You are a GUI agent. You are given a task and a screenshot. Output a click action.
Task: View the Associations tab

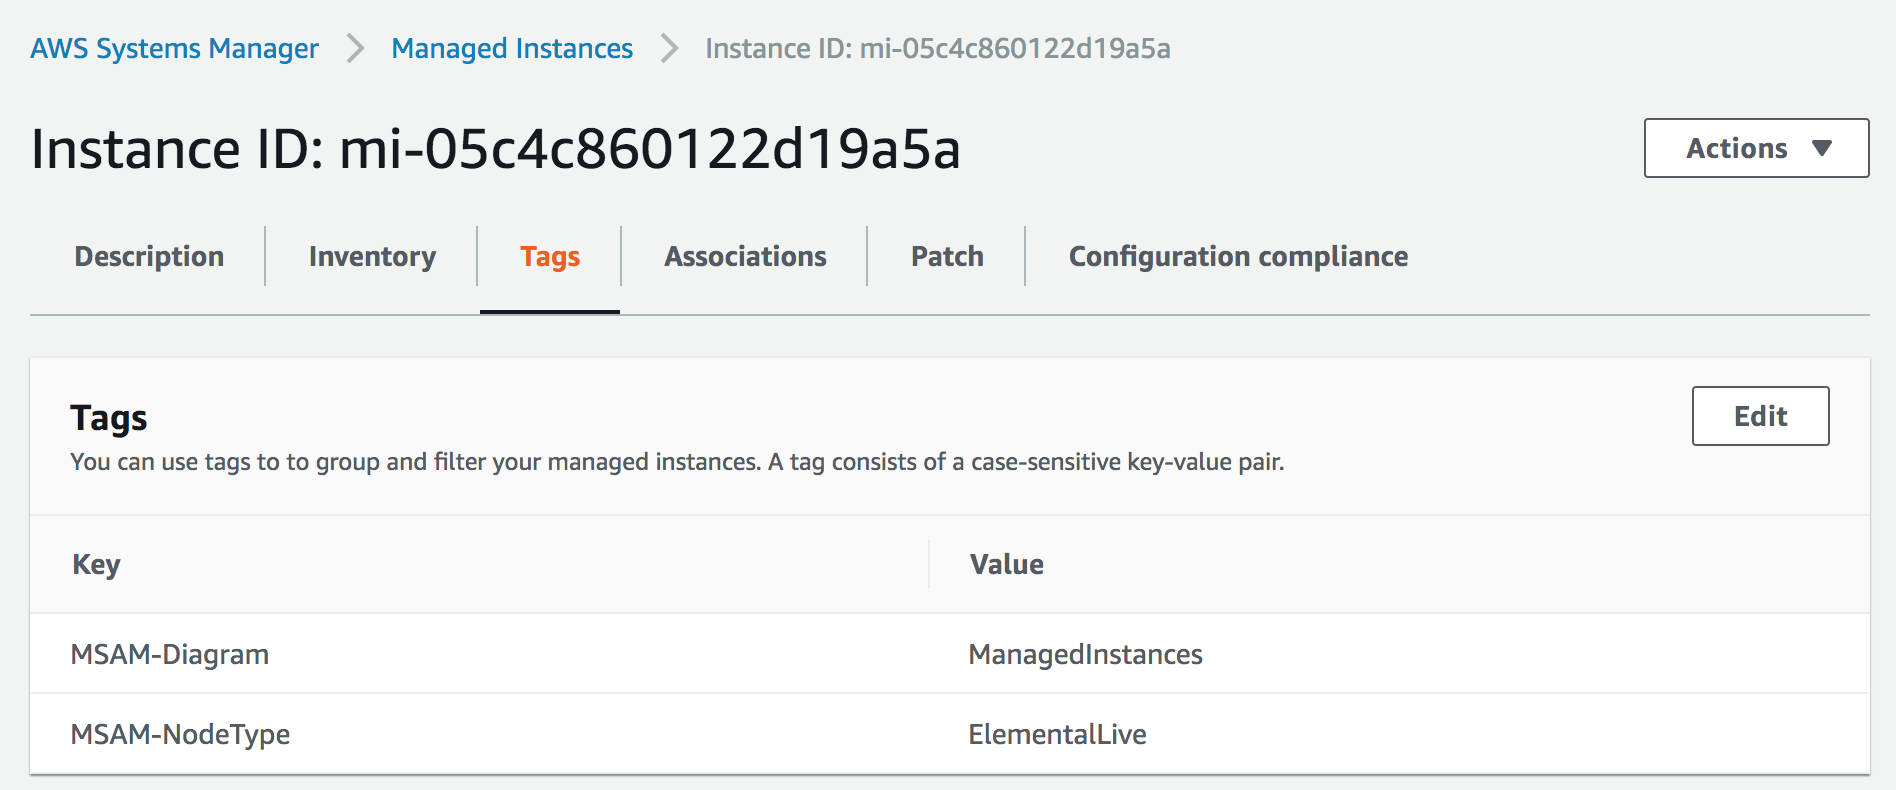tap(745, 257)
